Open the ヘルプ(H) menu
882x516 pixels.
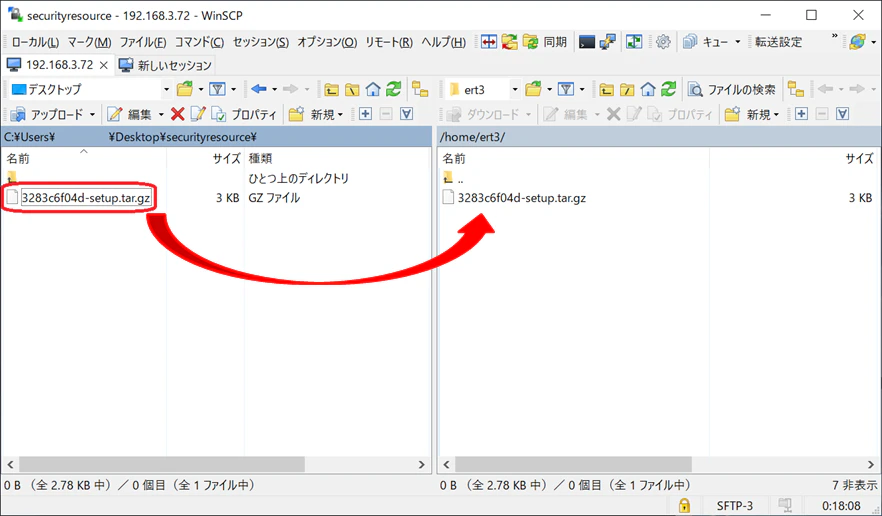443,42
